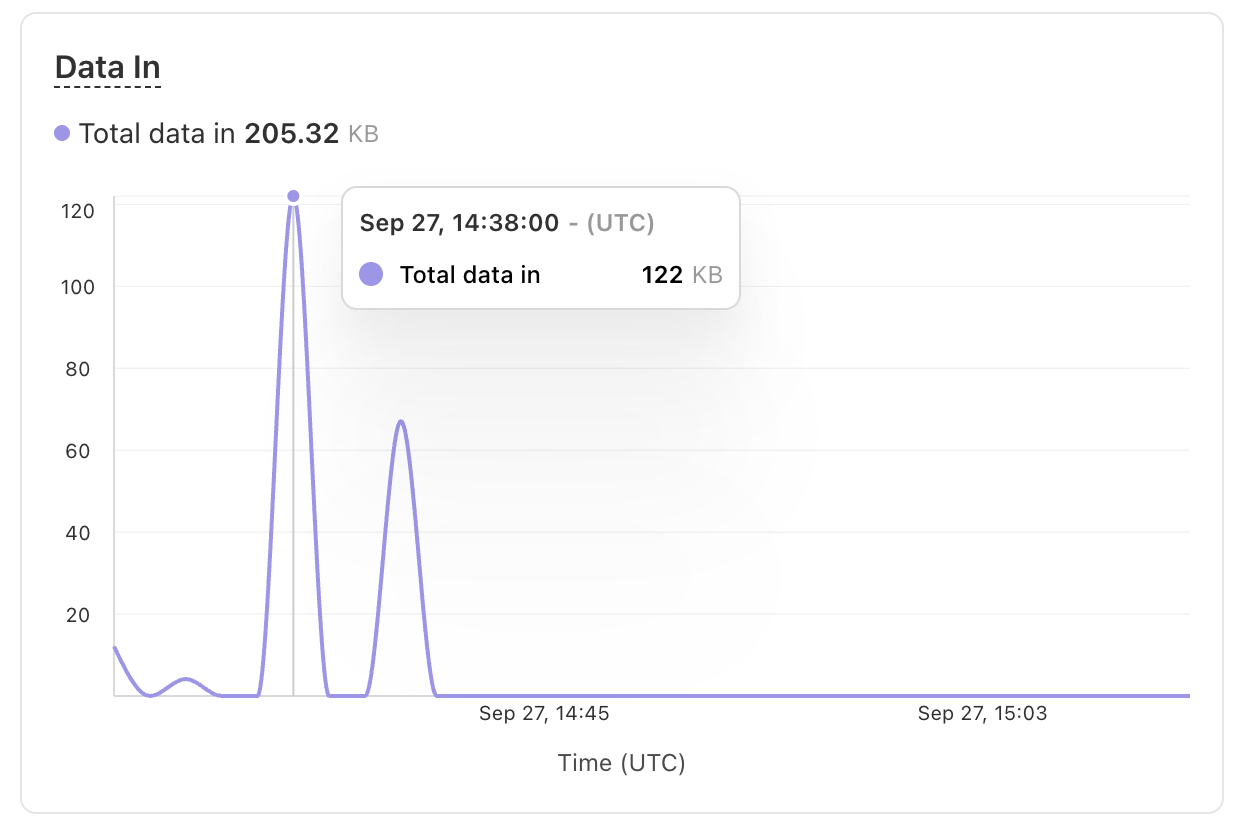Image resolution: width=1246 pixels, height=830 pixels.
Task: Click the vertical hover line below the peak
Action: pos(293,450)
